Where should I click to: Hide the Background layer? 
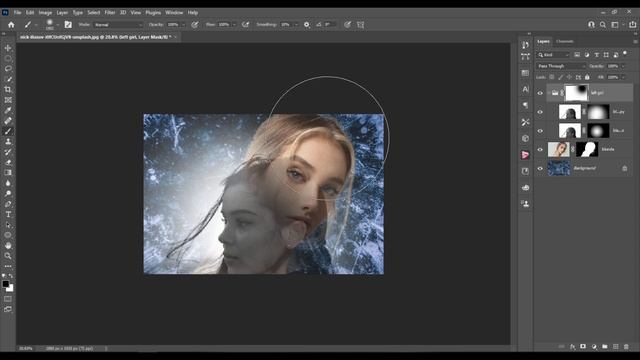pos(540,168)
